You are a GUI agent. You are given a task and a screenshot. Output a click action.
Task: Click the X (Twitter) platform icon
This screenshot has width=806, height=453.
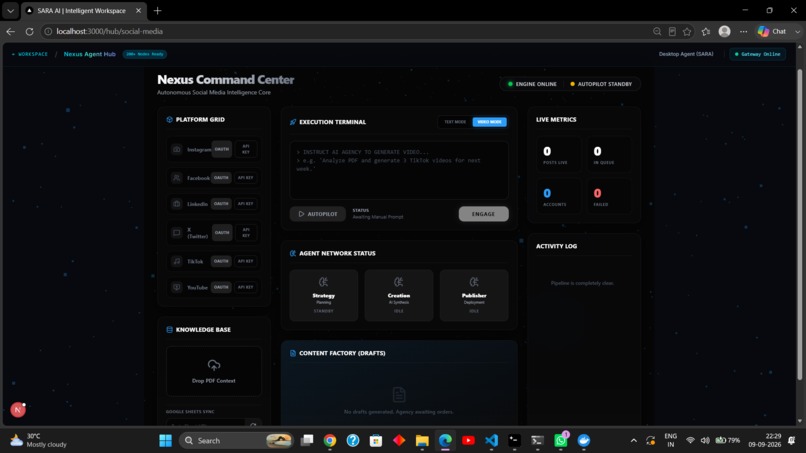coord(176,232)
